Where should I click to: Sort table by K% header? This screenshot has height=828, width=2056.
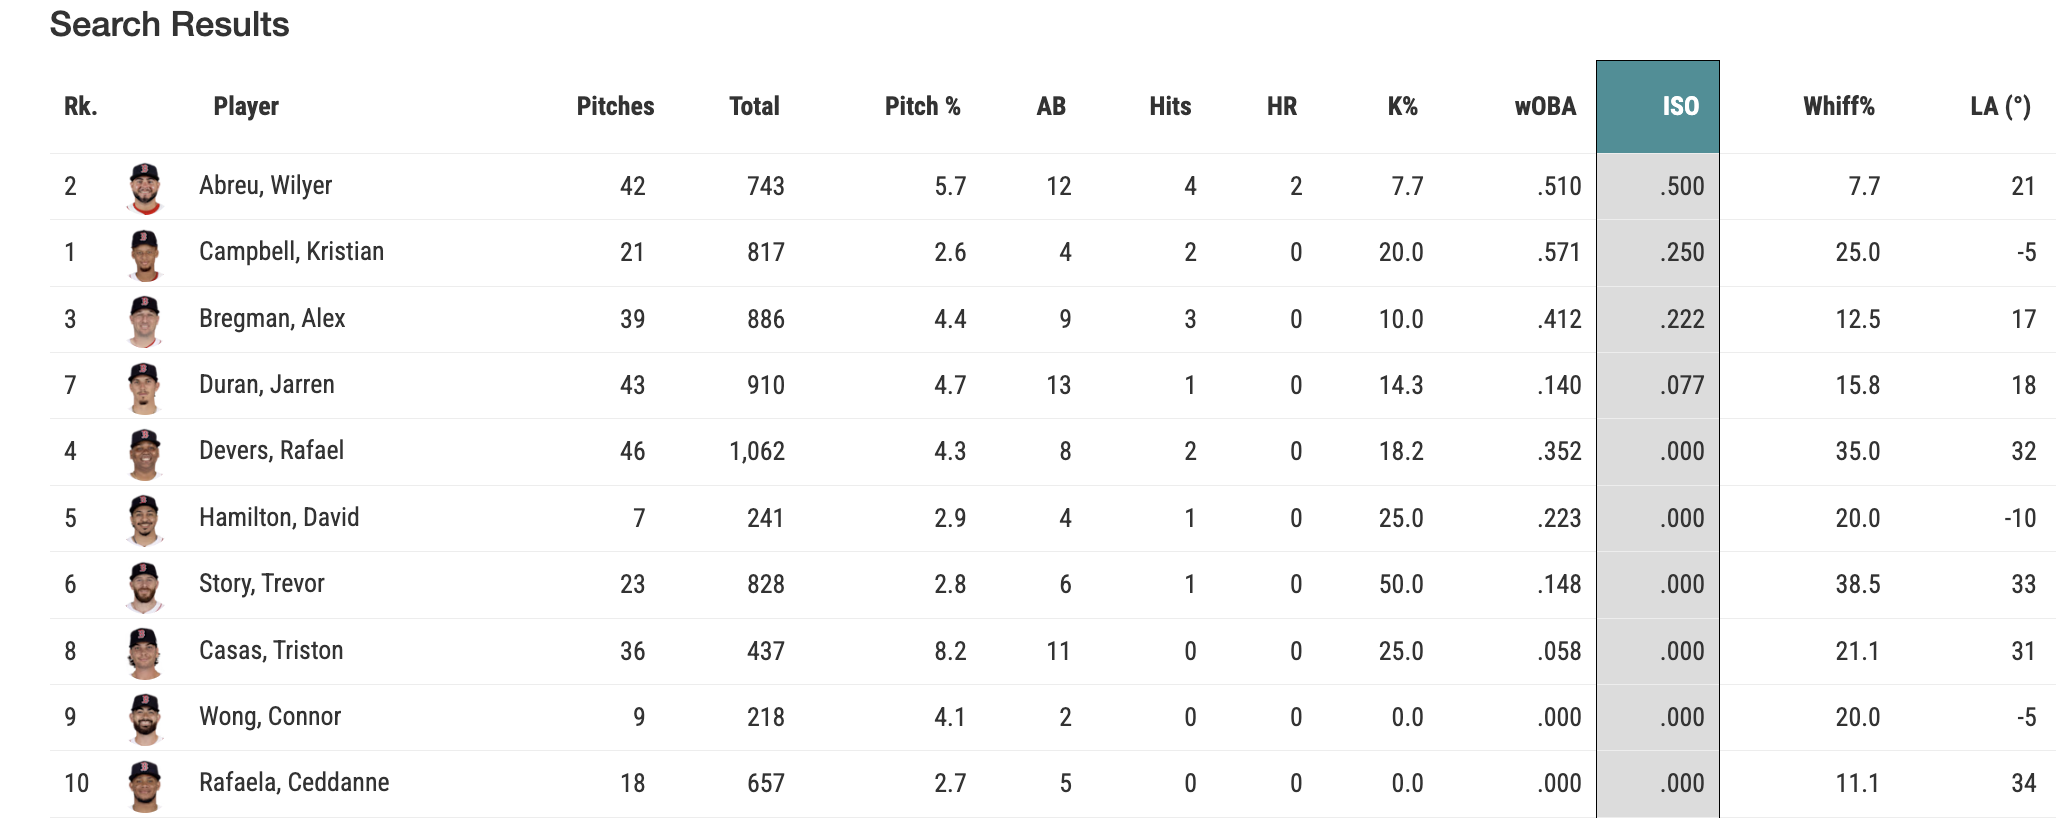click(1402, 107)
